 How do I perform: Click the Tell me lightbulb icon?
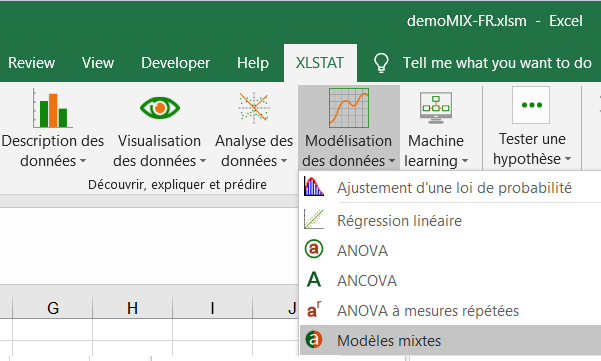(381, 63)
